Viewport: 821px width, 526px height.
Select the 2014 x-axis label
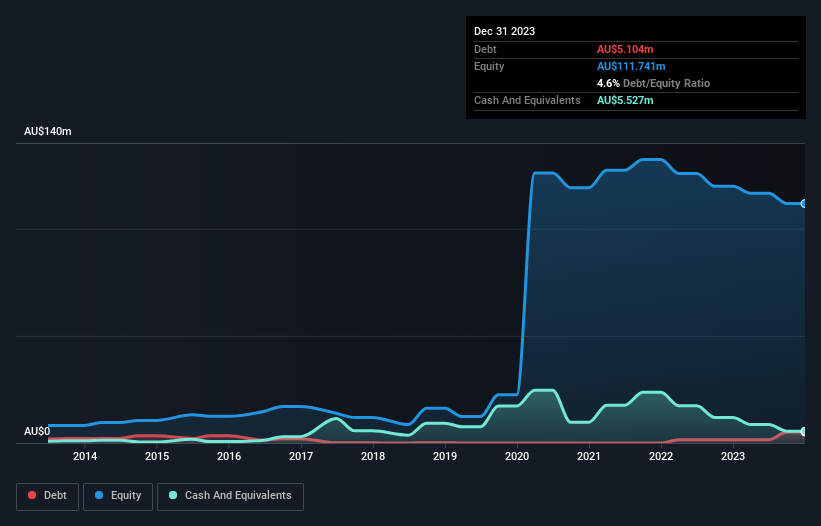85,456
